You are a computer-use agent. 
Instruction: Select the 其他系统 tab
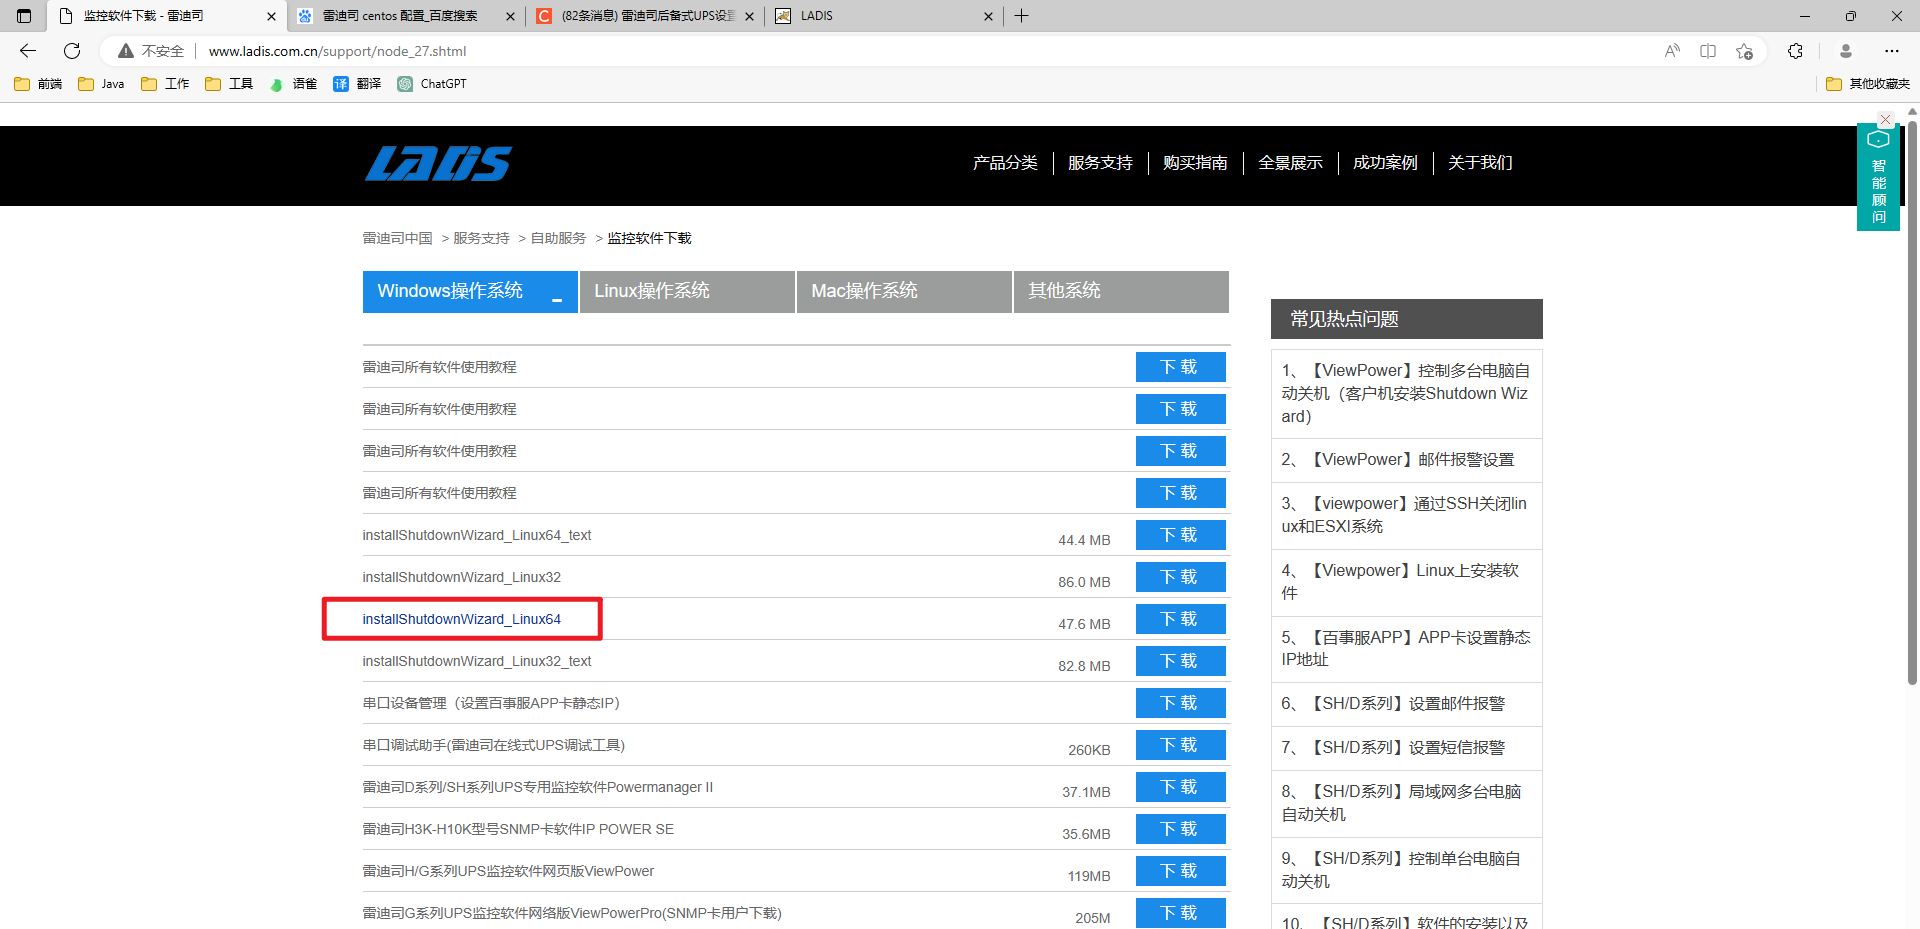point(1121,291)
